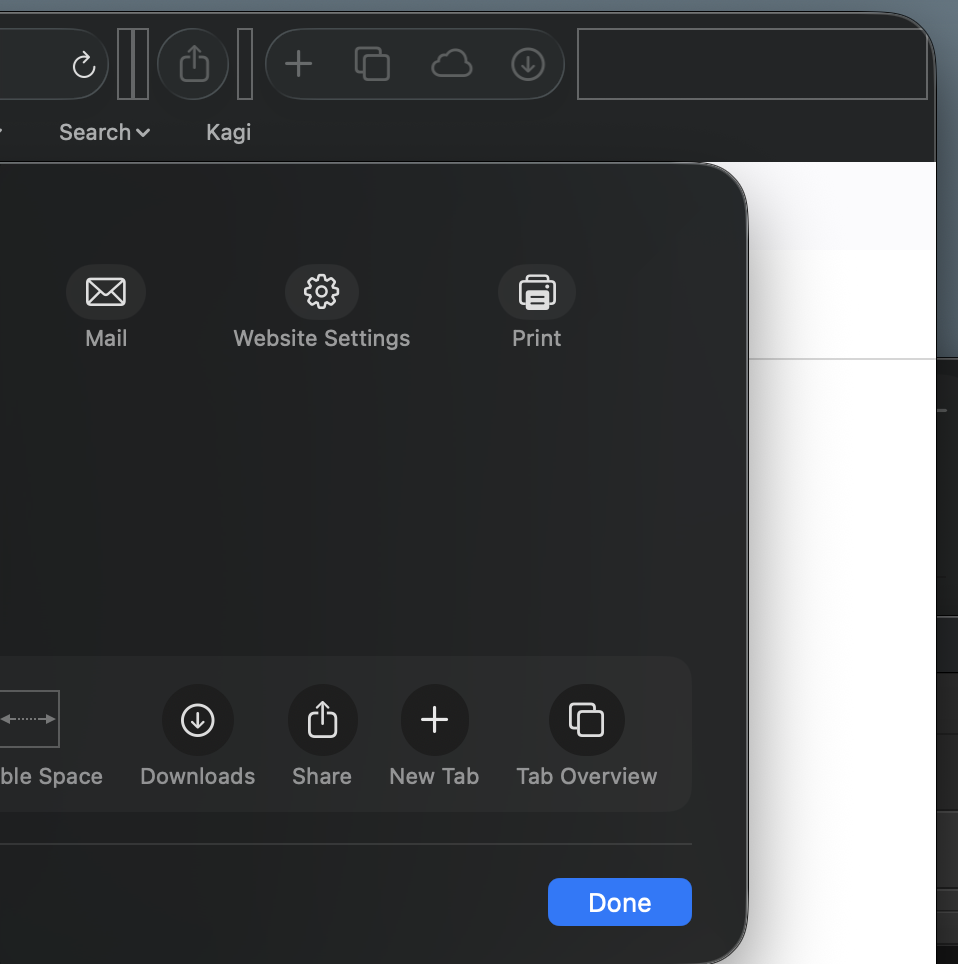Screen dimensions: 958x964
Task: Open Tab Overview icon in Safari toolbar
Action: coord(373,64)
